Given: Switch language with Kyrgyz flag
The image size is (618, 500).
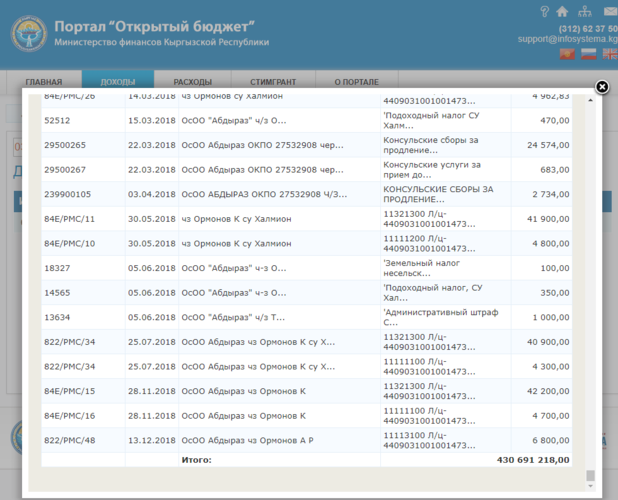Looking at the screenshot, I should tap(568, 54).
